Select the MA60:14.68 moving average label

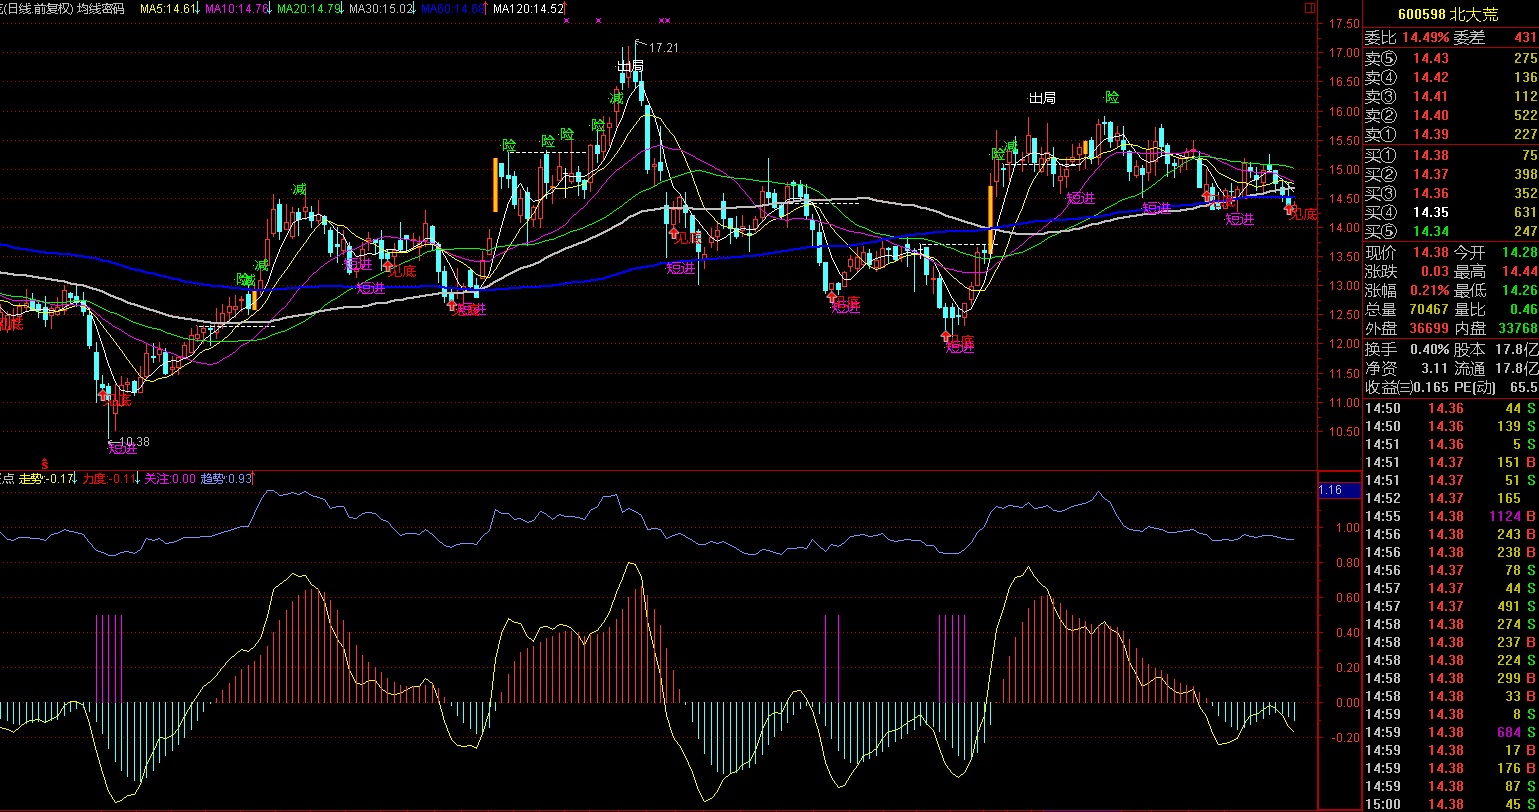452,8
